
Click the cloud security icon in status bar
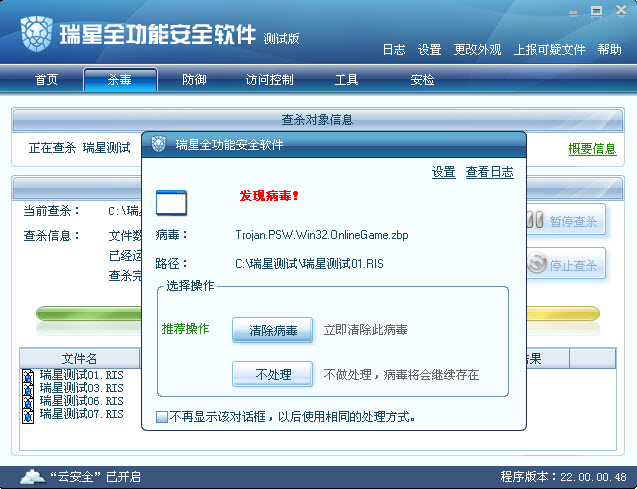(x=32, y=476)
